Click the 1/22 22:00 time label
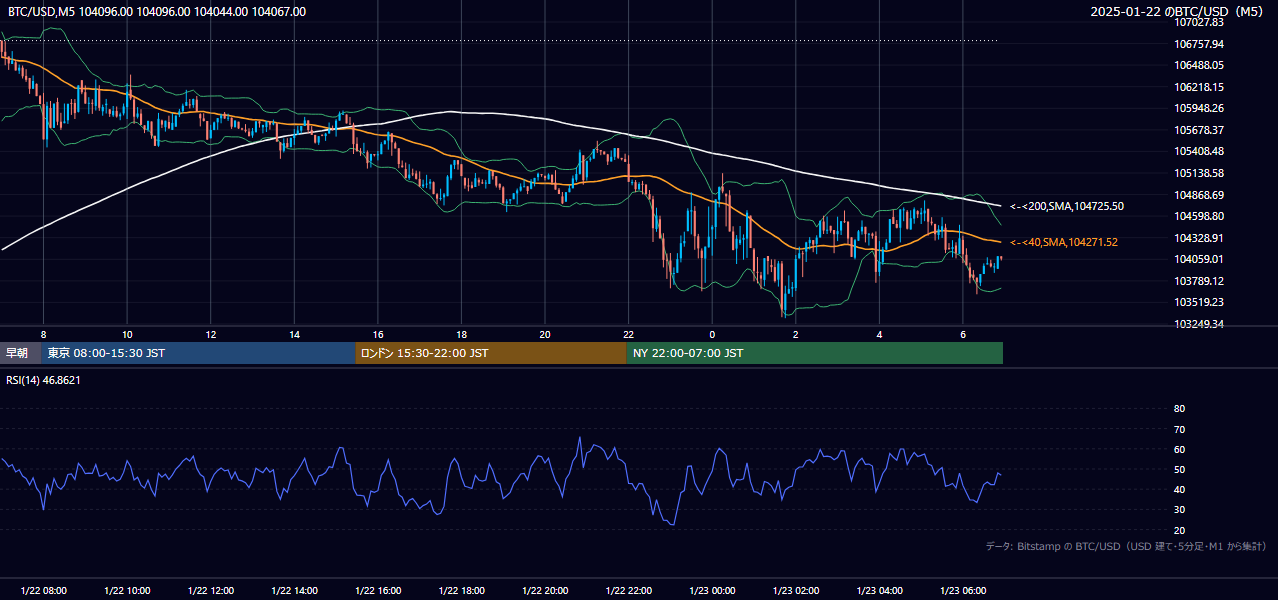 [628, 591]
